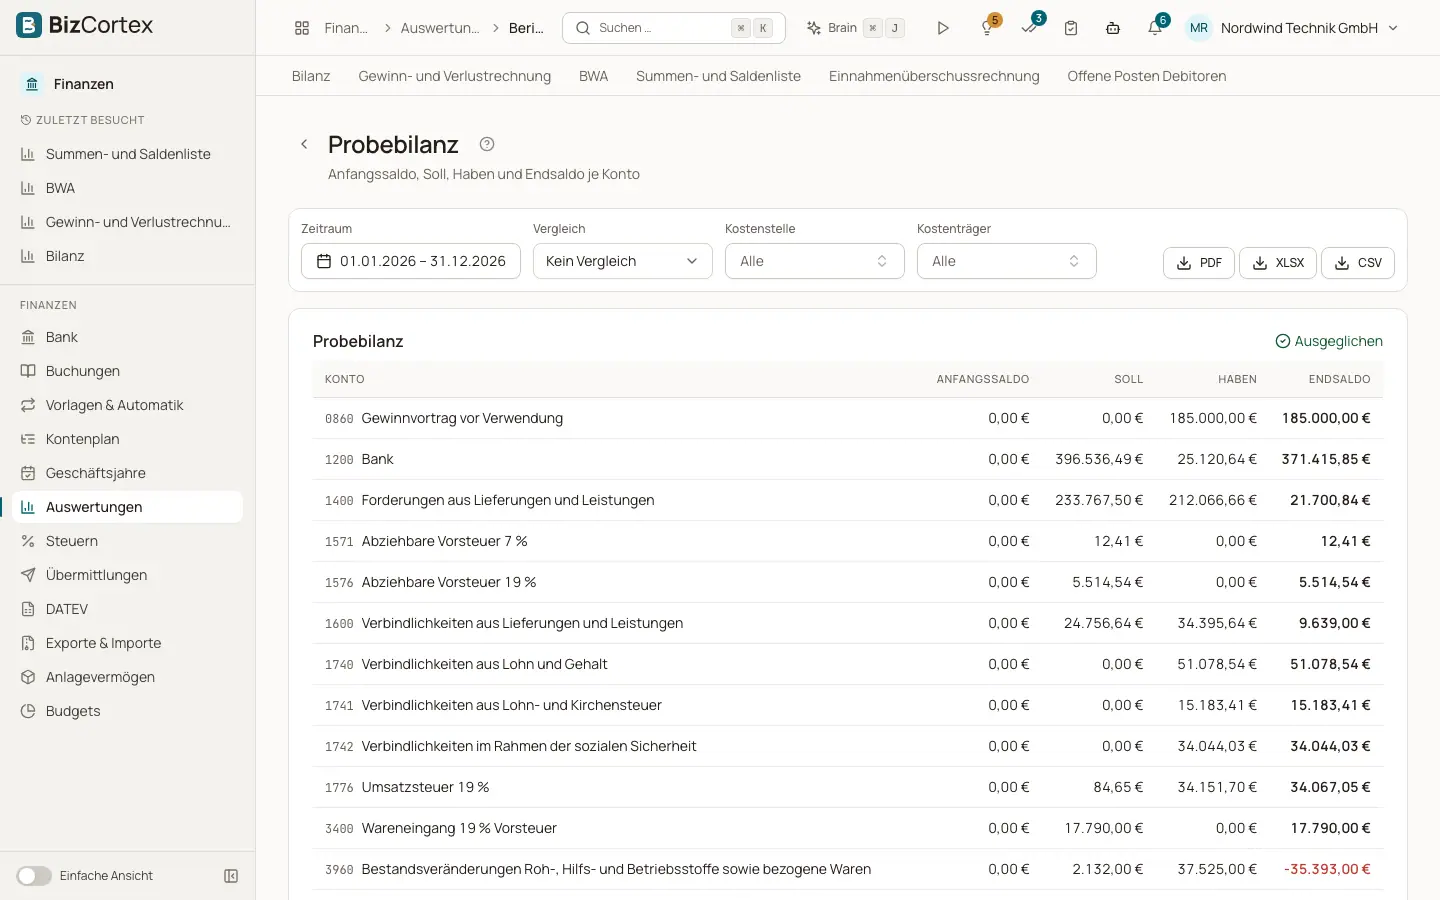Viewport: 1440px width, 900px height.
Task: Click the play icon in top bar
Action: tap(943, 28)
